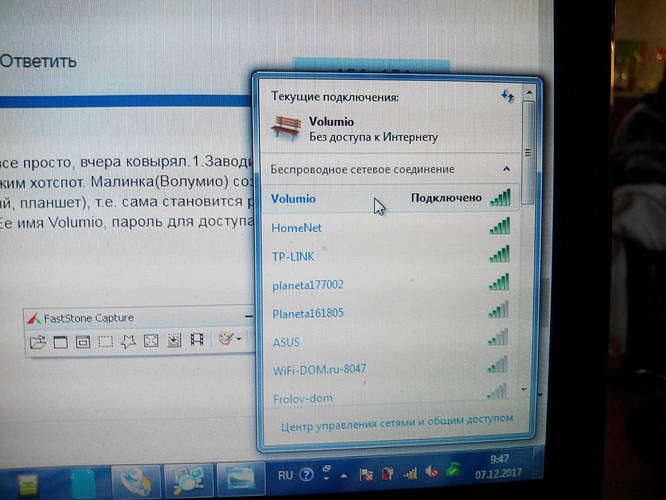Click the network list scrollbar thumb
This screenshot has width=666, height=500.
[528, 152]
